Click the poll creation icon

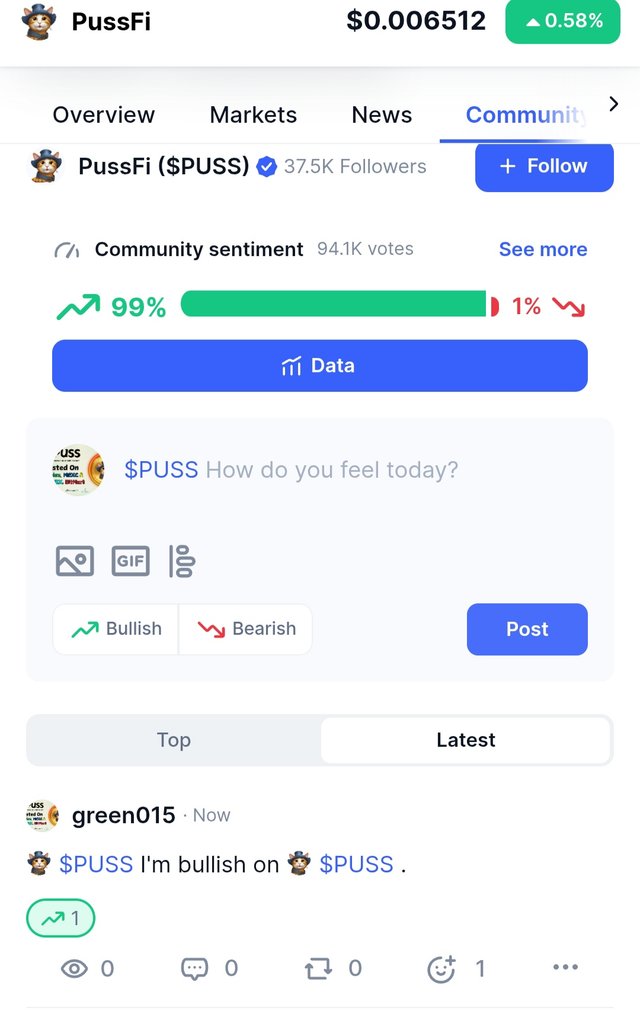pos(182,561)
